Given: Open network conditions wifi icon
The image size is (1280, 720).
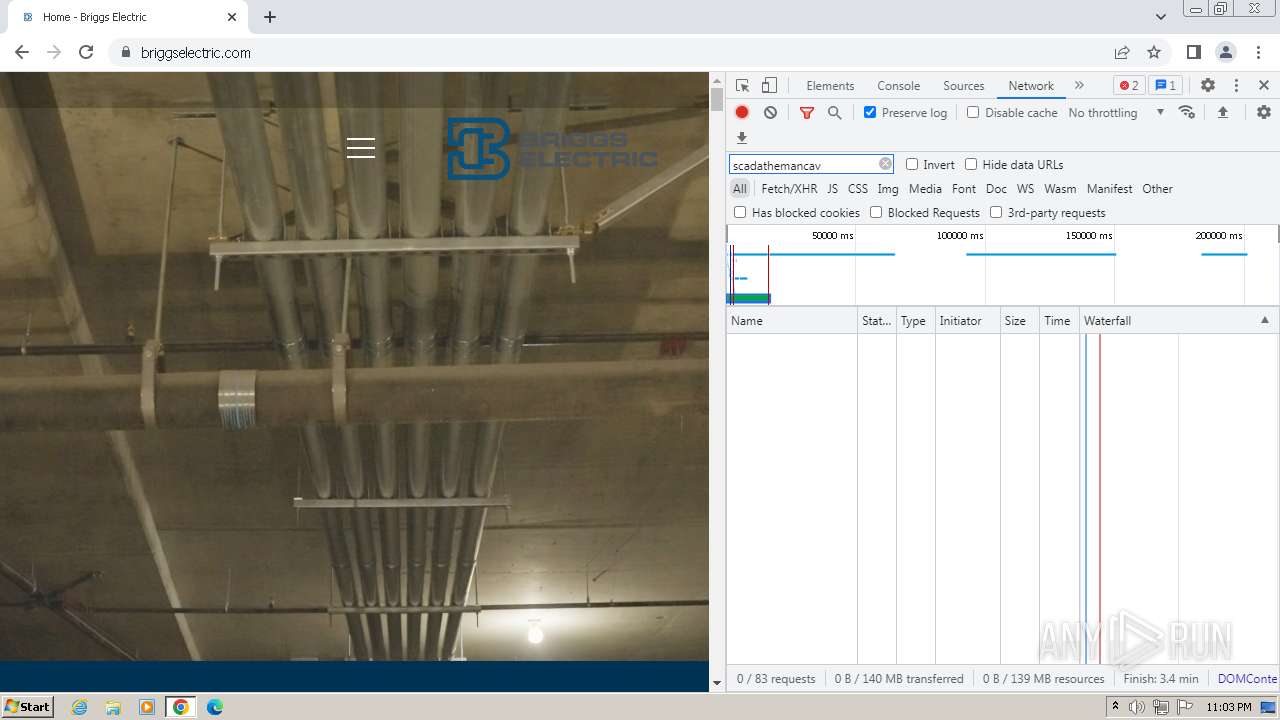Looking at the screenshot, I should tap(1187, 112).
